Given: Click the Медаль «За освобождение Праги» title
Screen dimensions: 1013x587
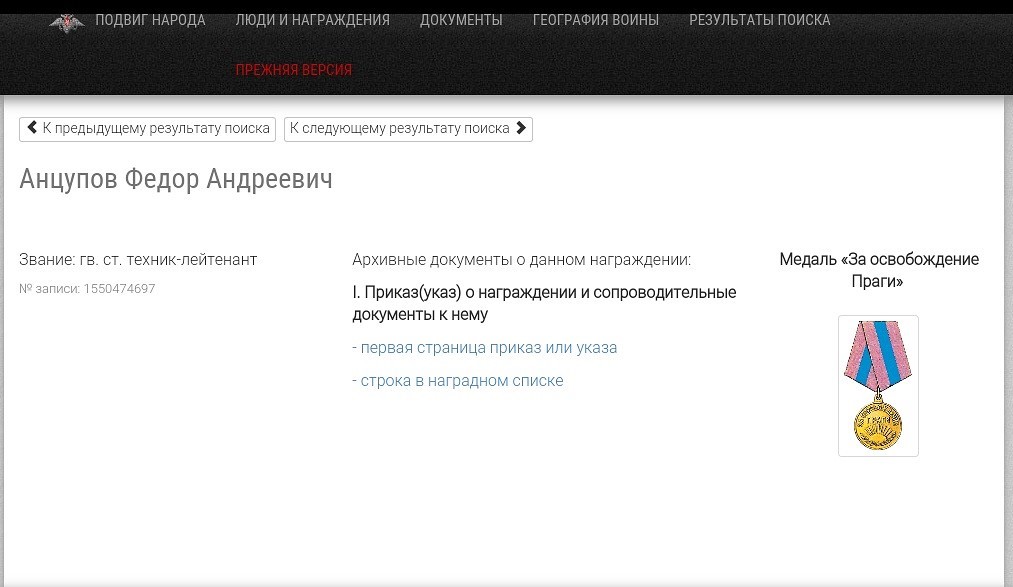Looking at the screenshot, I should 878,270.
